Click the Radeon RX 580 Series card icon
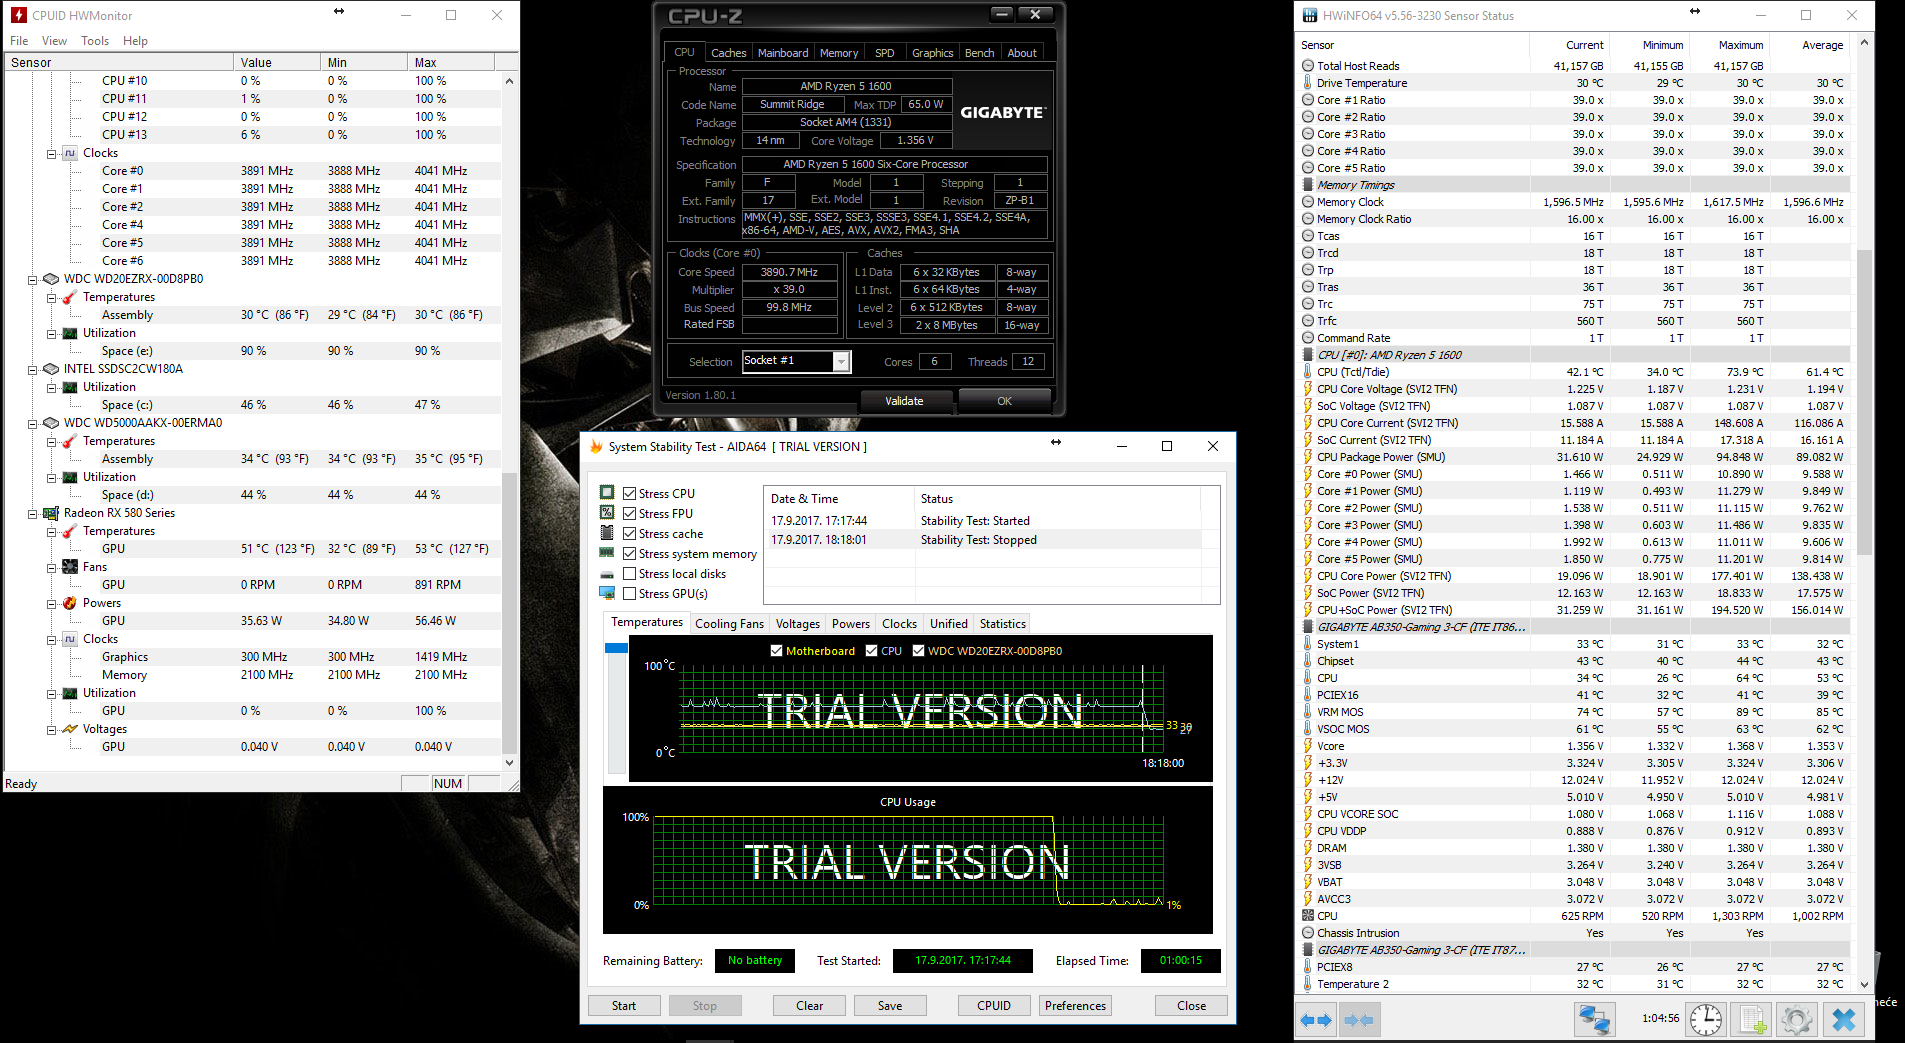Viewport: 1905px width, 1043px height. [x=51, y=513]
